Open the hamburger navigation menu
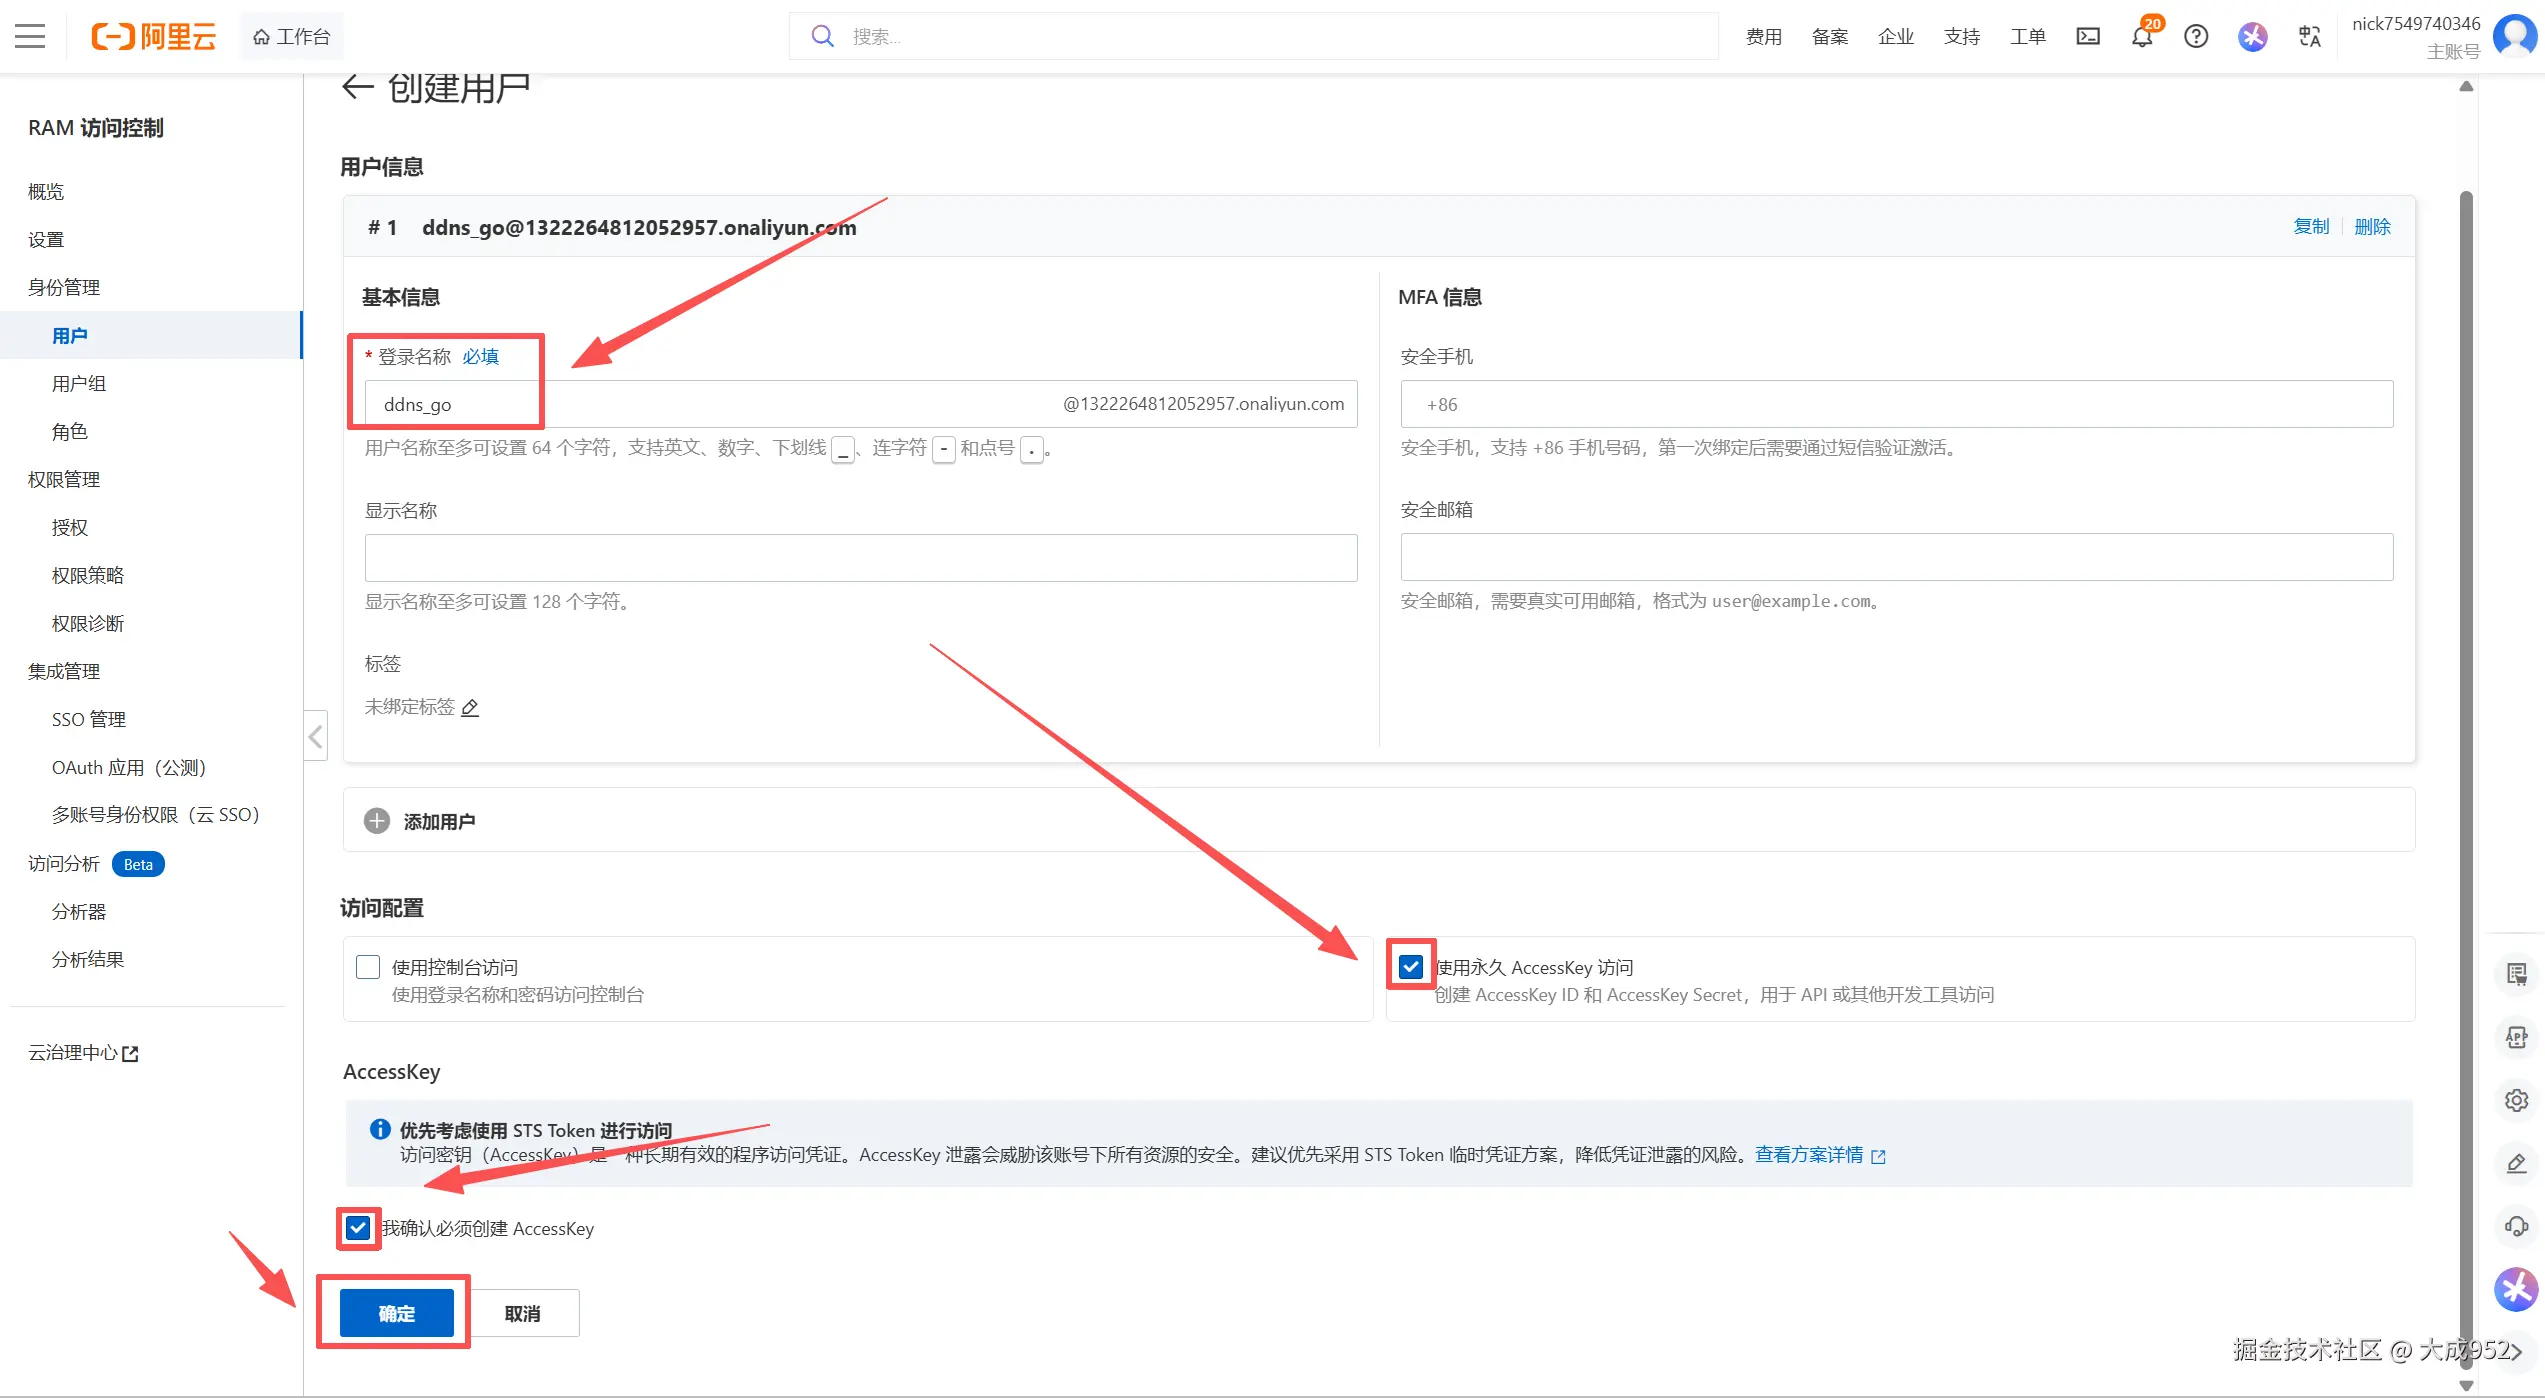 click(x=30, y=37)
